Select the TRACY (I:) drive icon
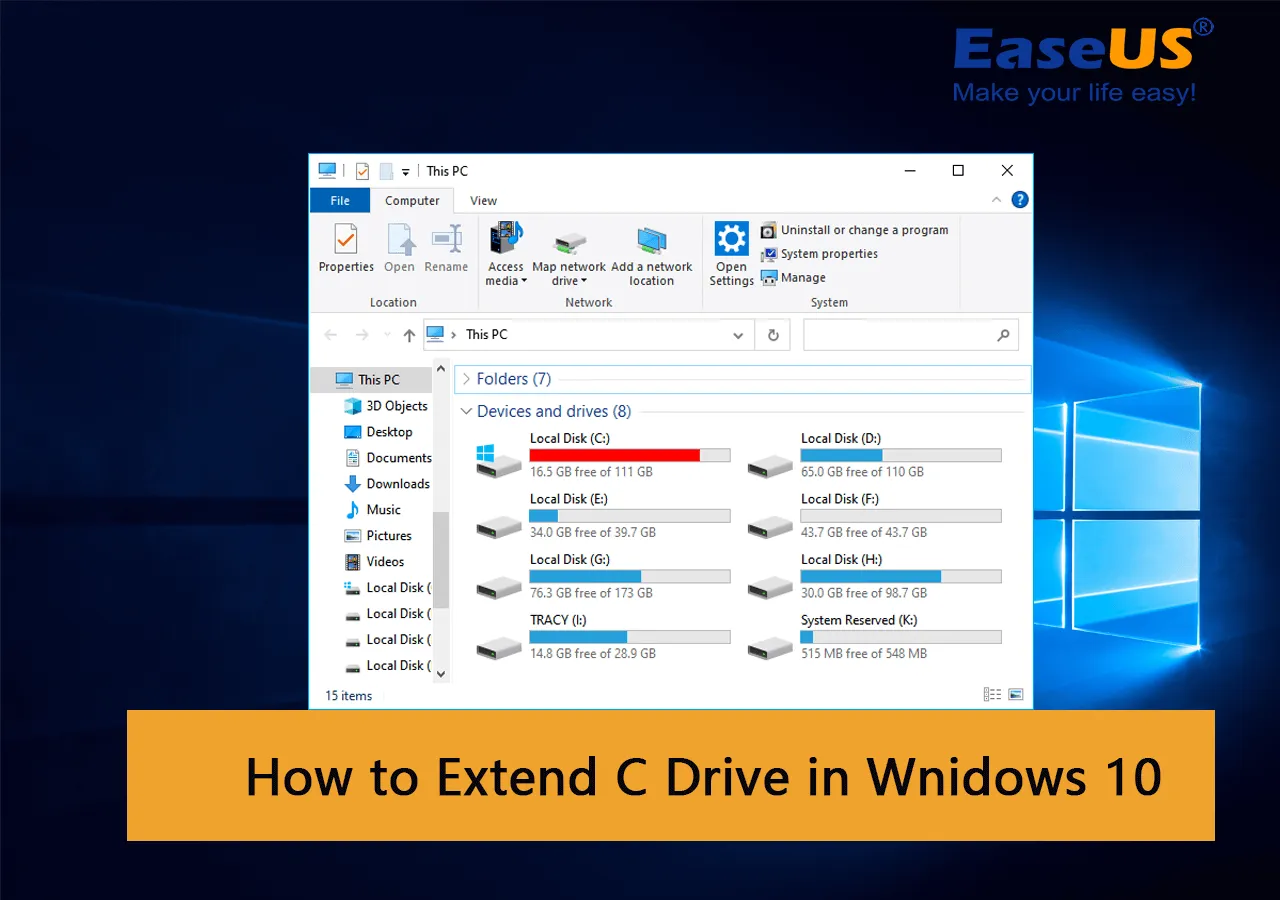 pyautogui.click(x=498, y=646)
